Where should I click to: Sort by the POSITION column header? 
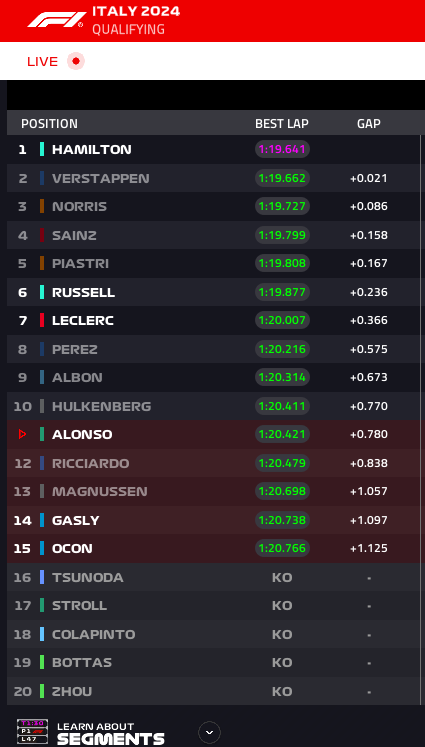49,124
